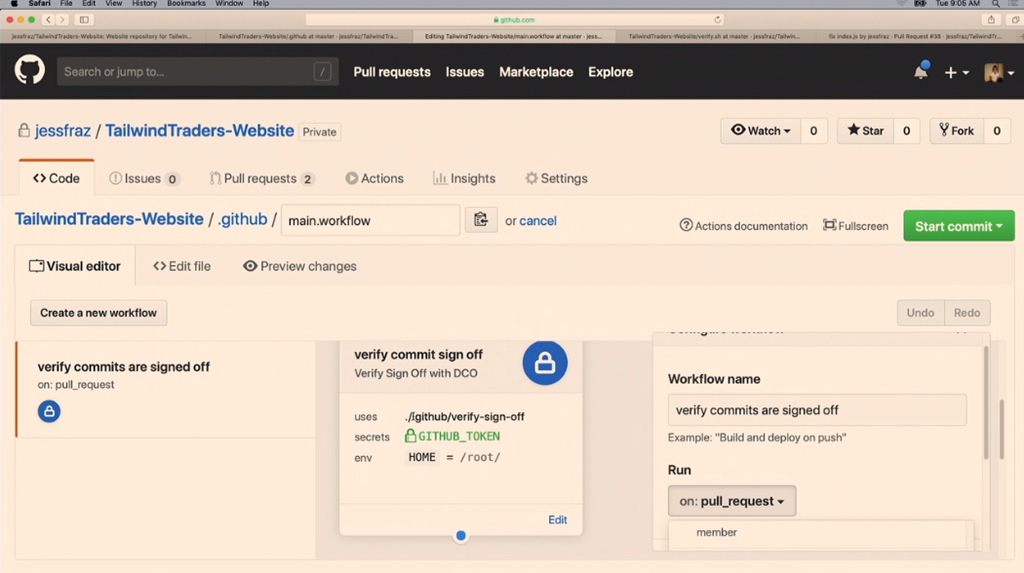Toggle Safari sidebar button

pos(84,20)
